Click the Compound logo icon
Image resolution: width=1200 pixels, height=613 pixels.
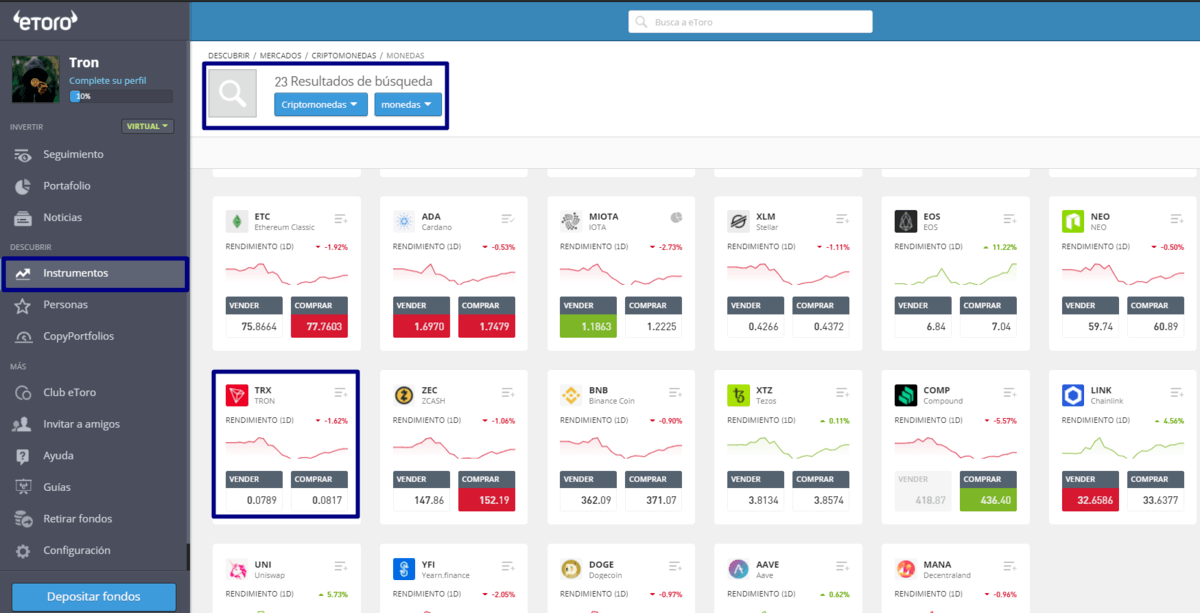pyautogui.click(x=906, y=396)
